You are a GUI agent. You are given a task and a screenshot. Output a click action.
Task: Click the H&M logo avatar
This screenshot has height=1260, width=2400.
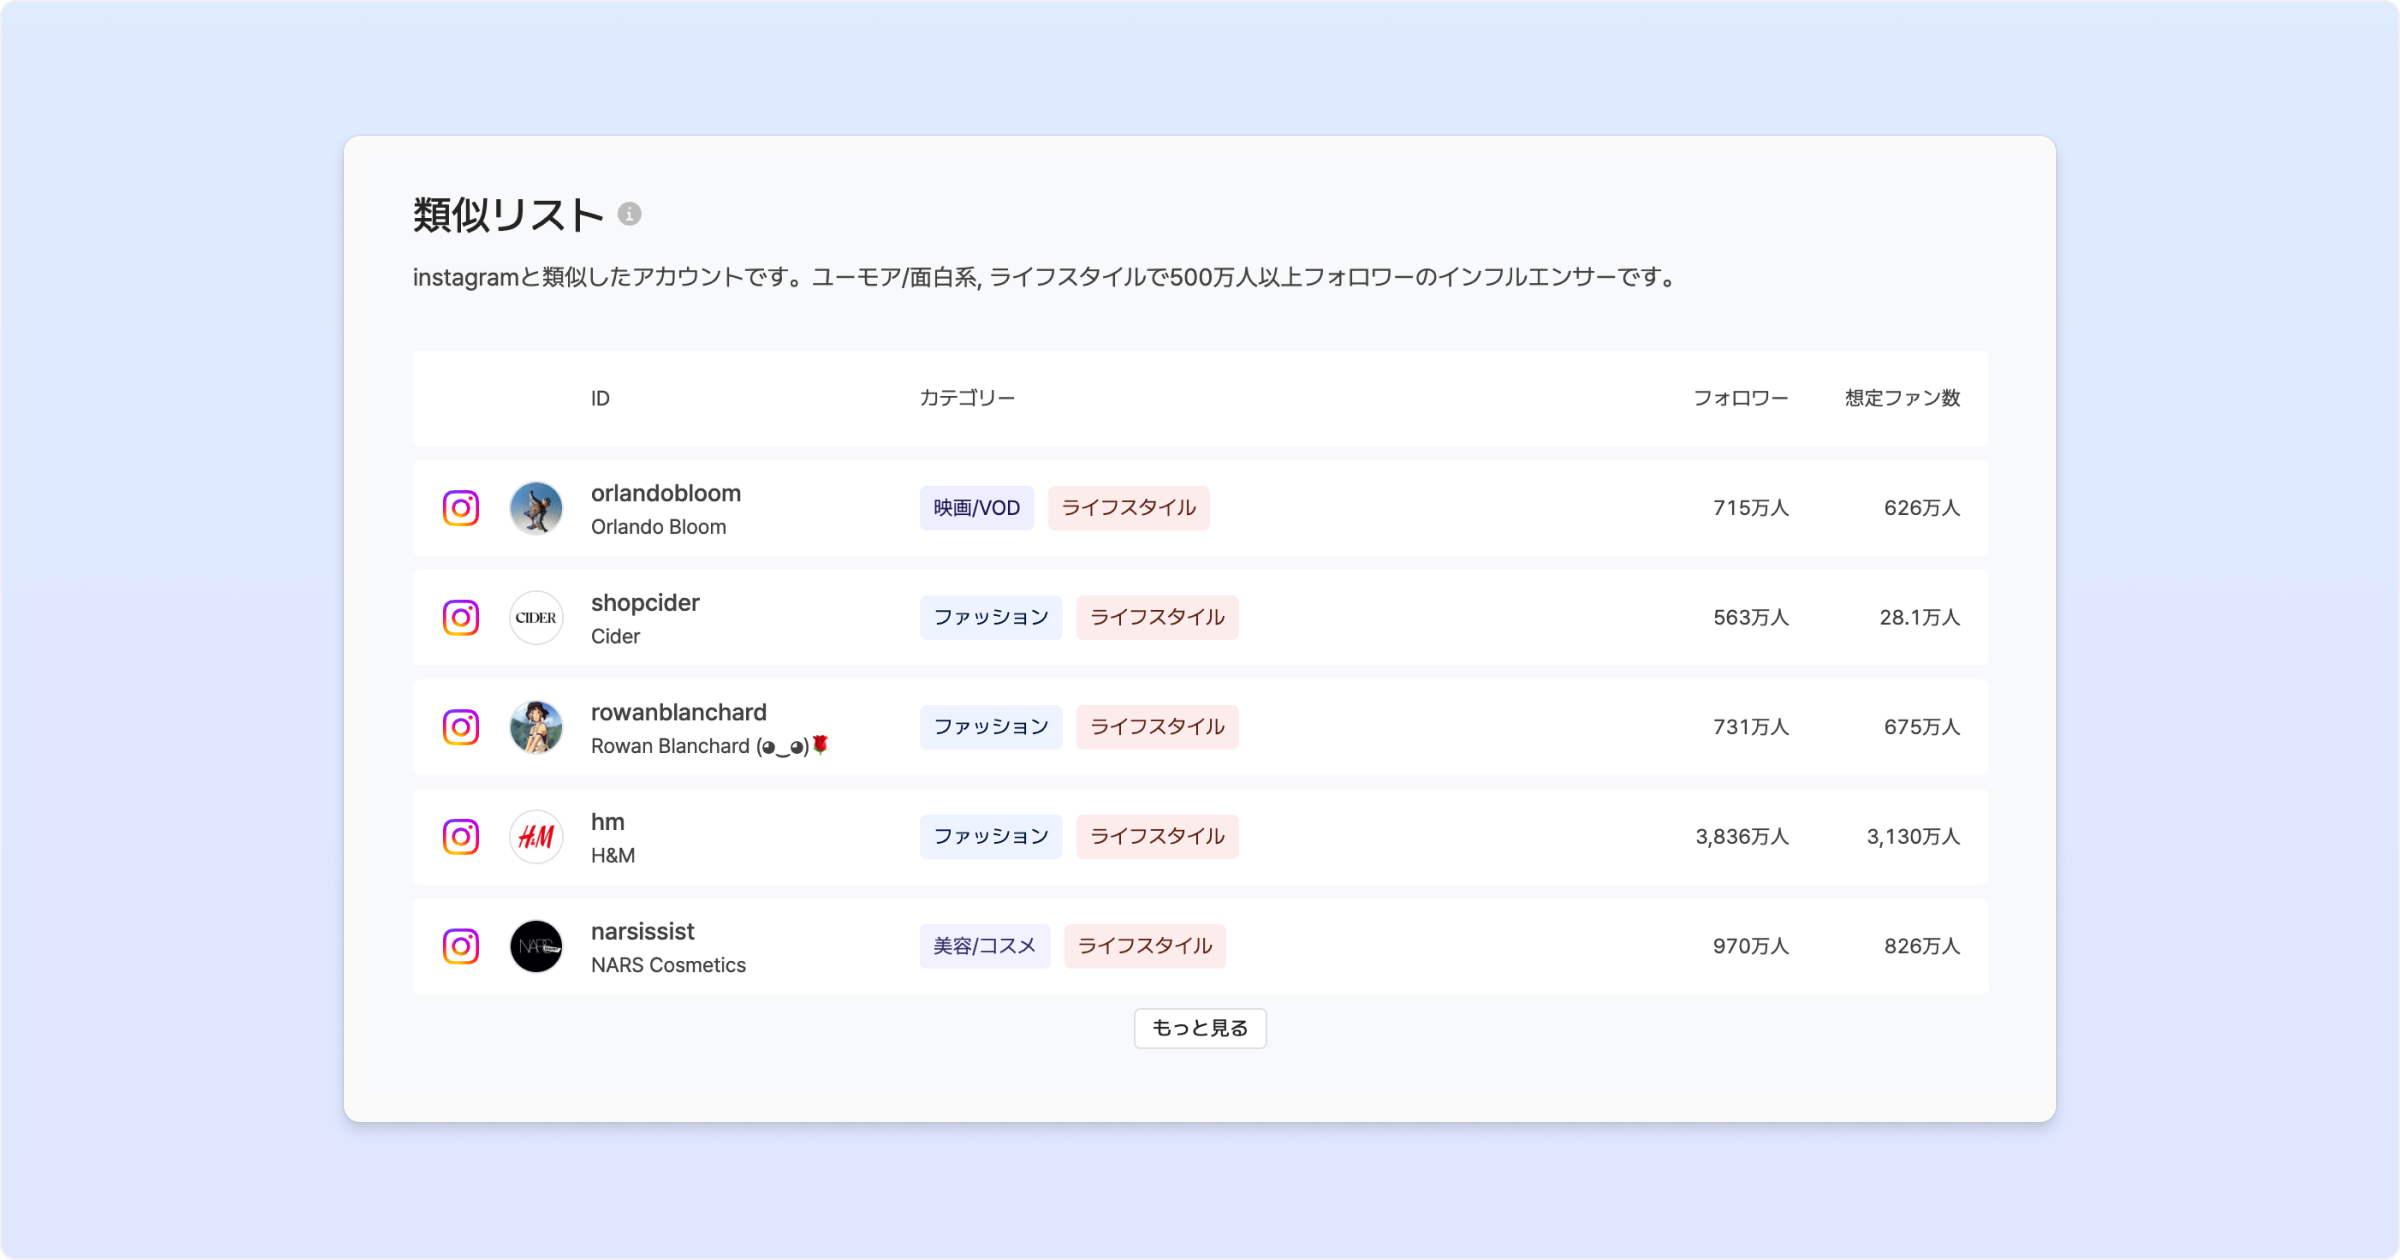(x=536, y=836)
